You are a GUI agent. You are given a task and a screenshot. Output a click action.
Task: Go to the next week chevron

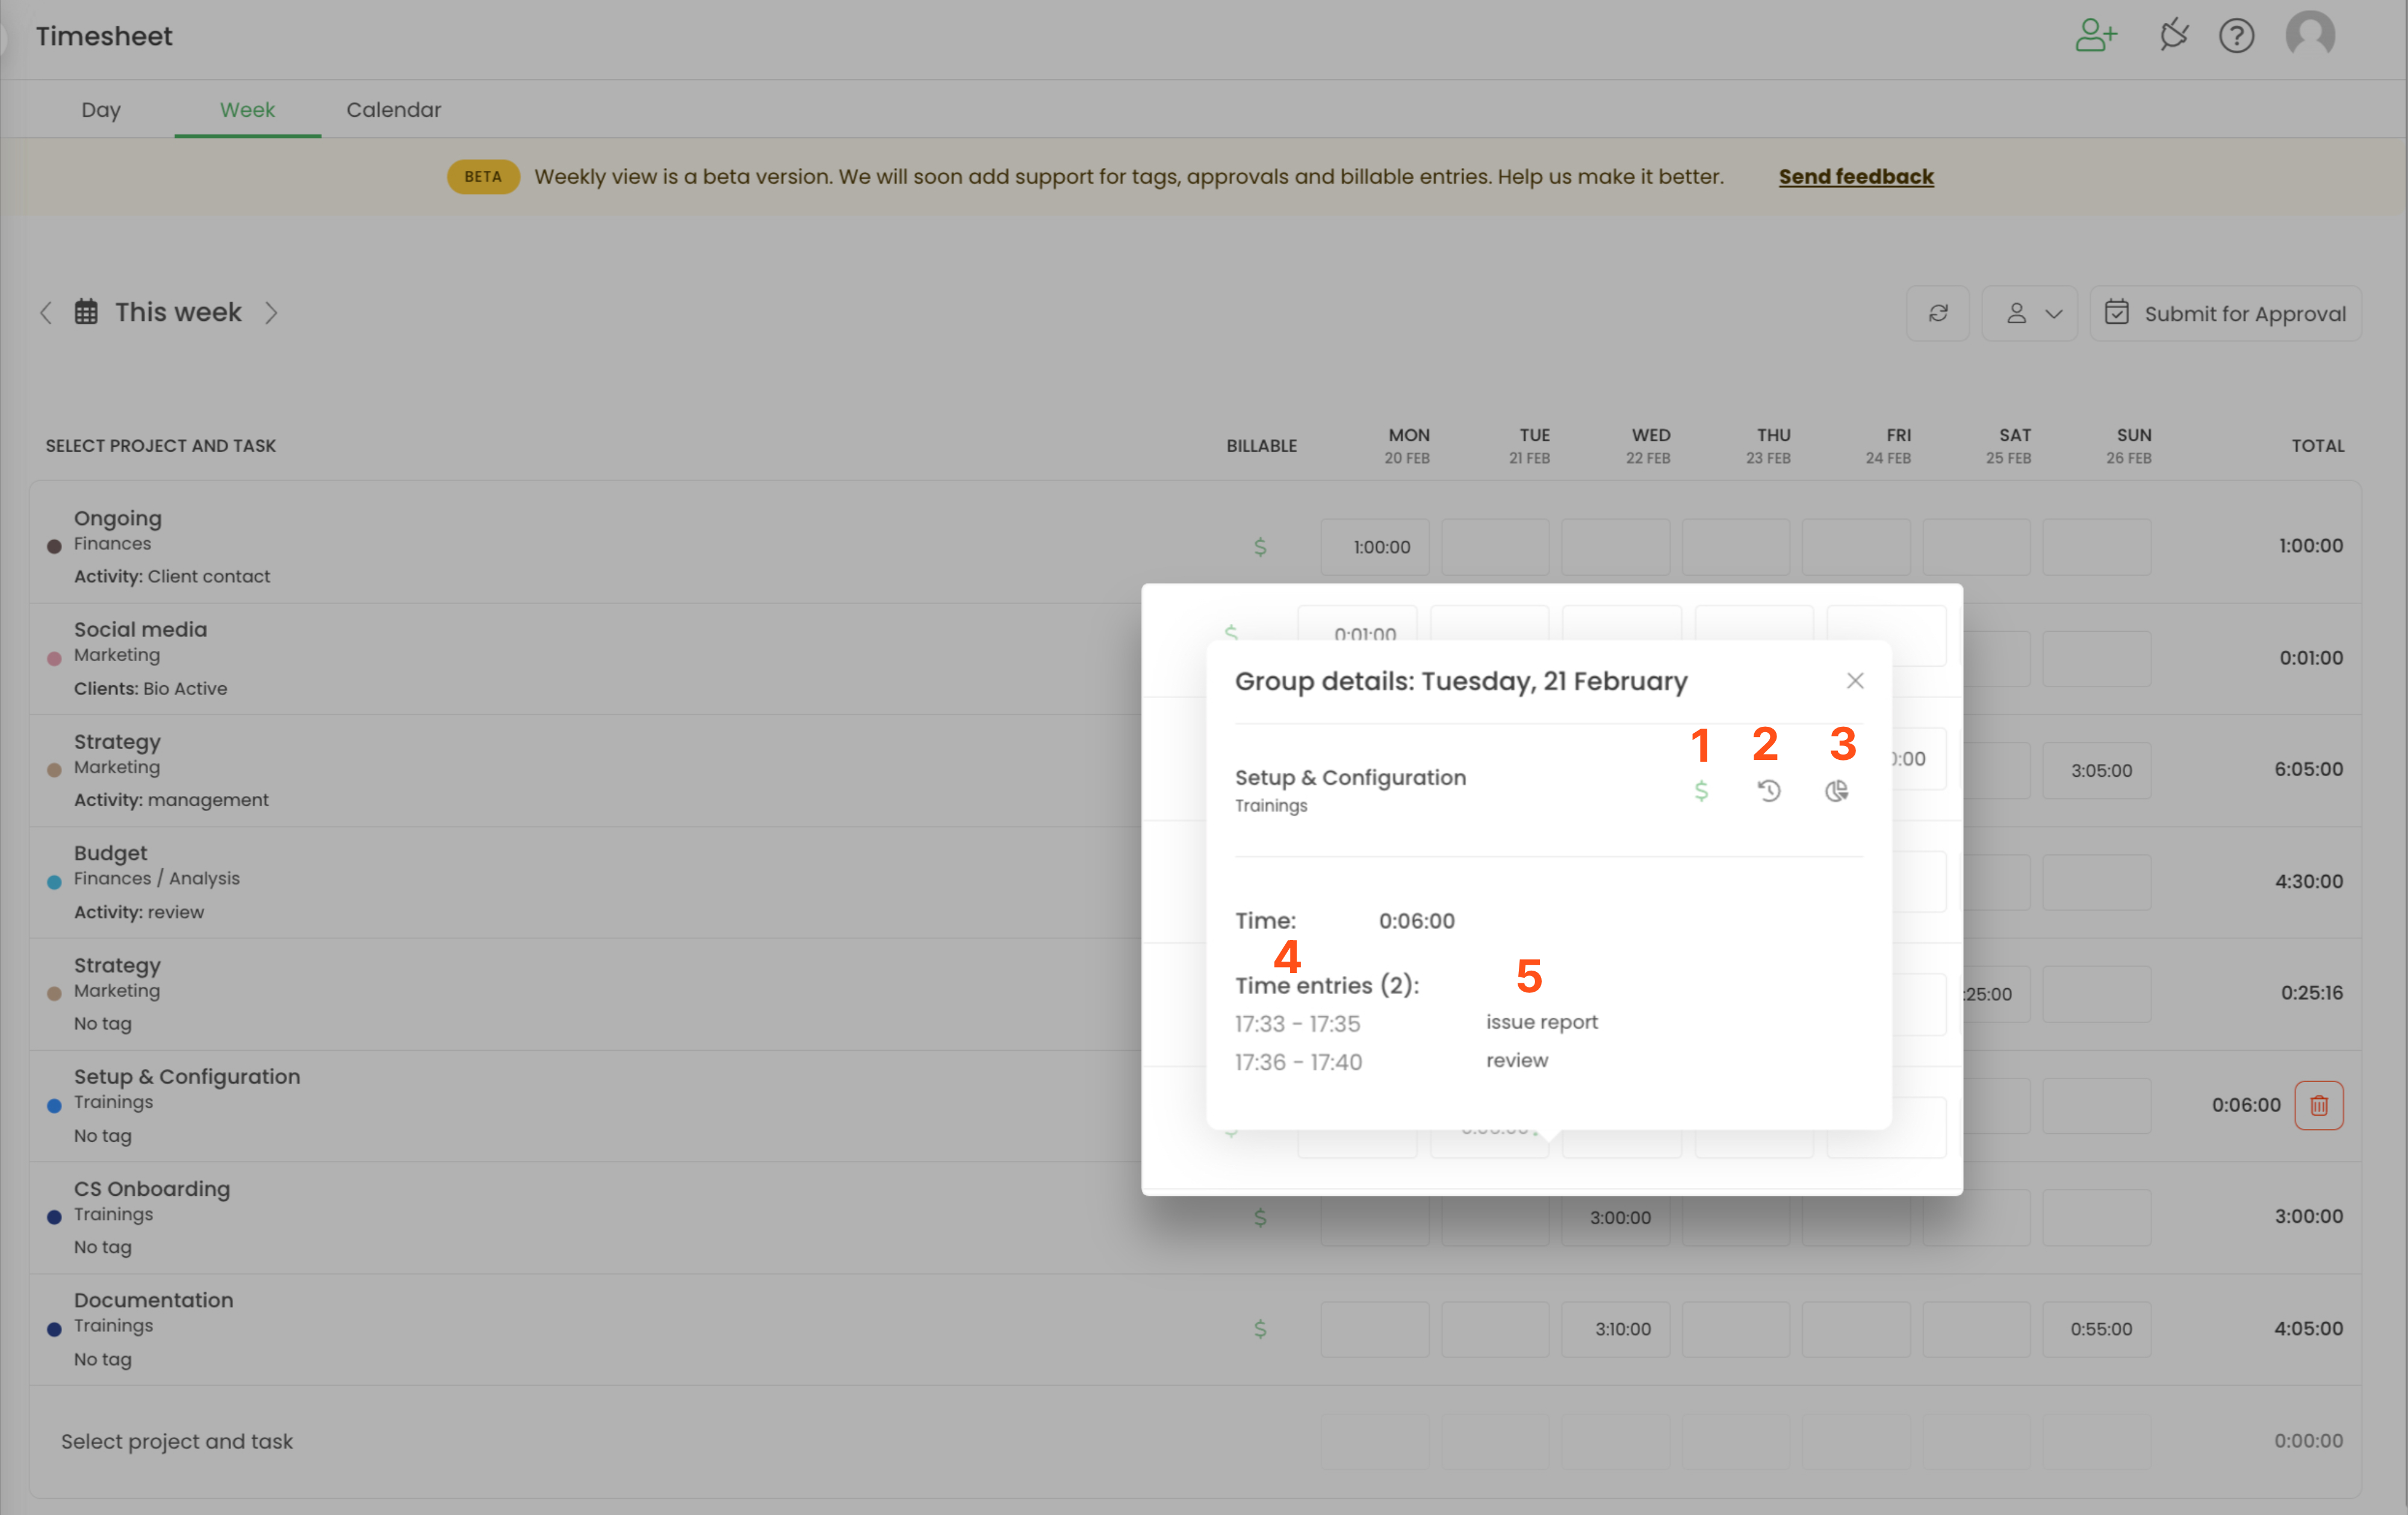[271, 313]
